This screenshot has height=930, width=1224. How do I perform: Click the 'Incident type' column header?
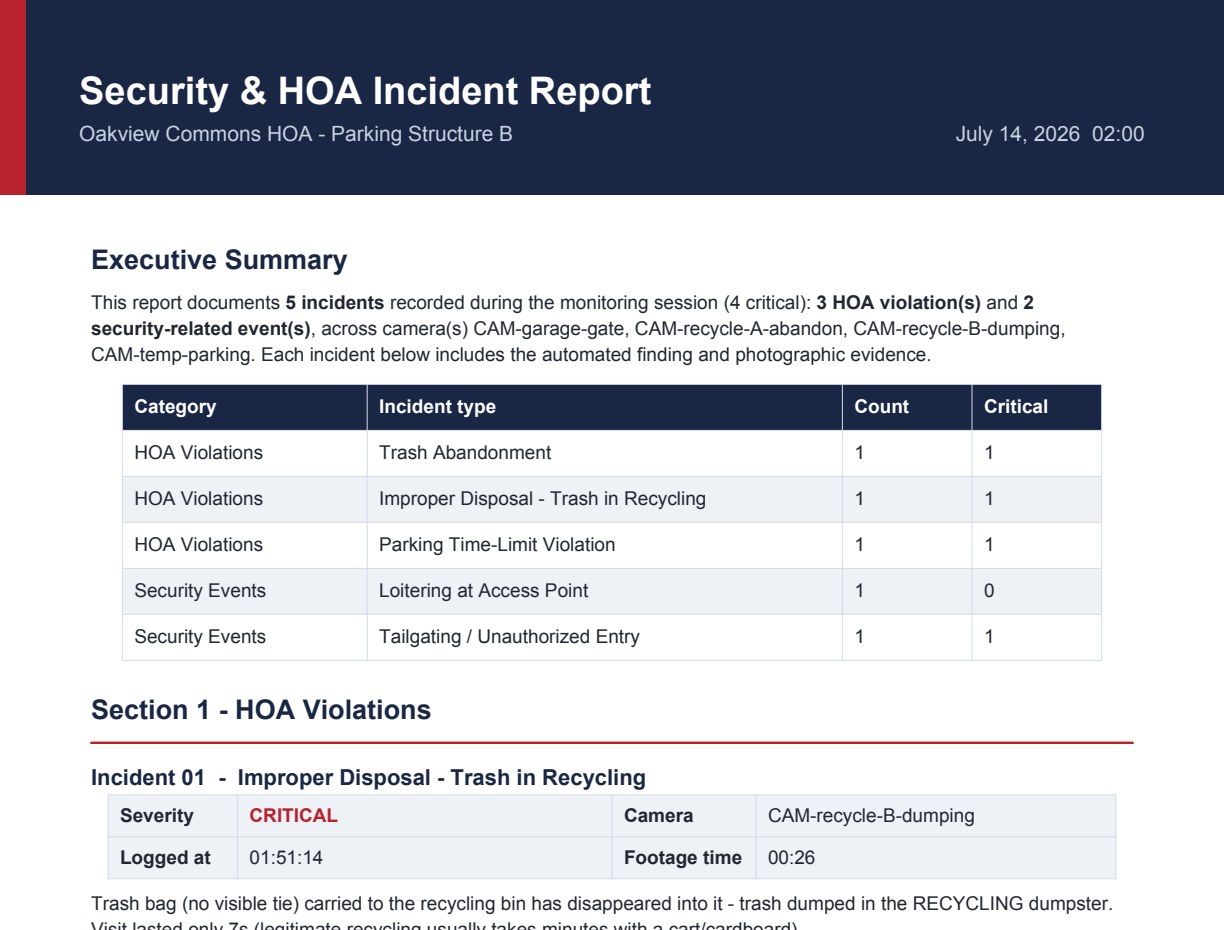604,407
